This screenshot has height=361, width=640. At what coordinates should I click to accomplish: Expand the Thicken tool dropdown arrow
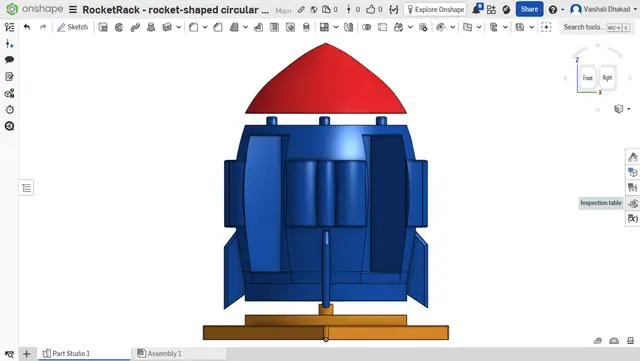(x=178, y=27)
